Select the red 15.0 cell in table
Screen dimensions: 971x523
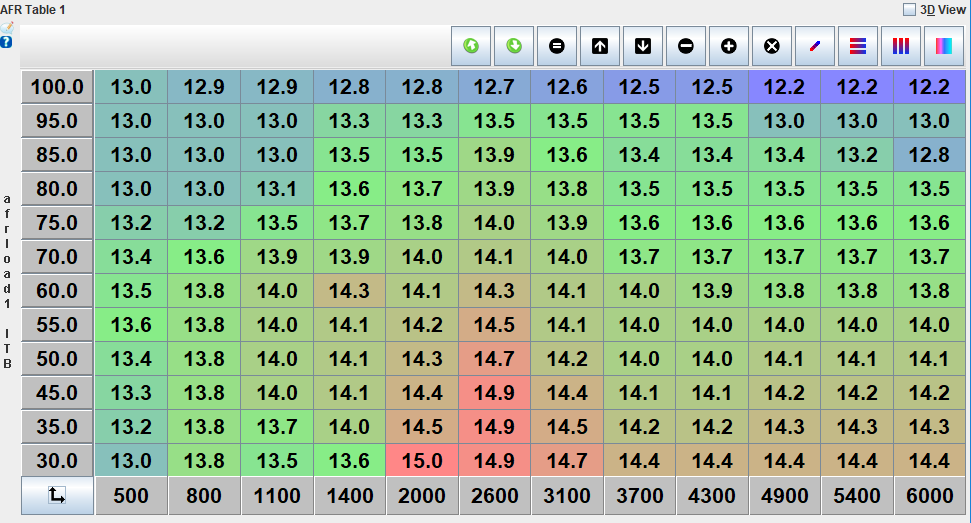[x=422, y=461]
